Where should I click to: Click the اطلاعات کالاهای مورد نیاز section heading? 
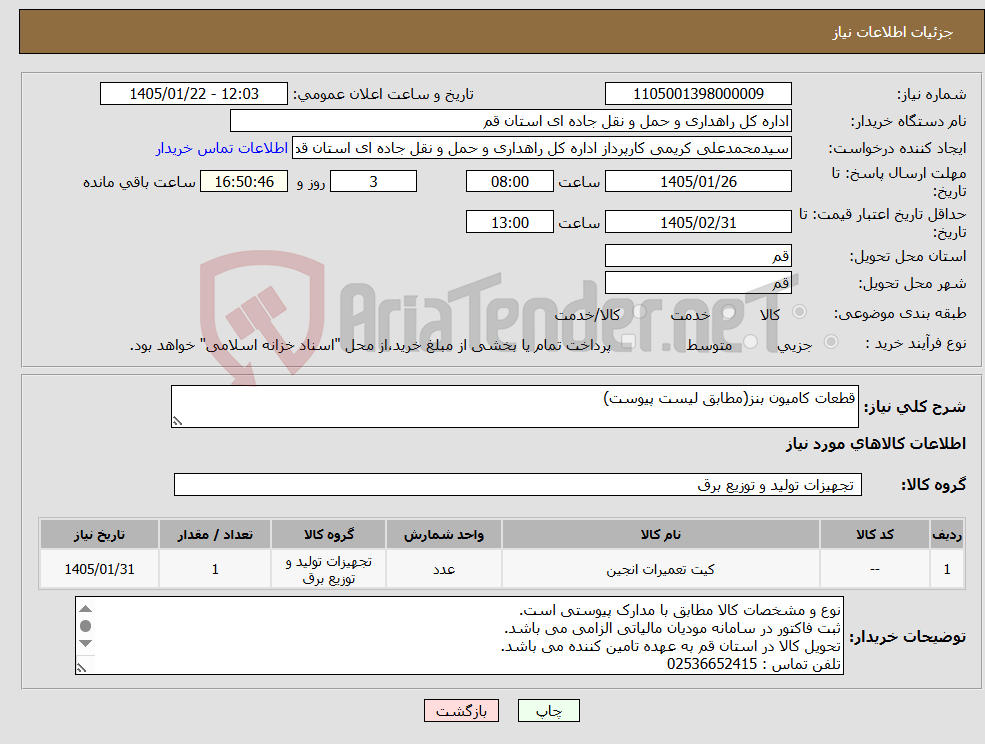876,444
